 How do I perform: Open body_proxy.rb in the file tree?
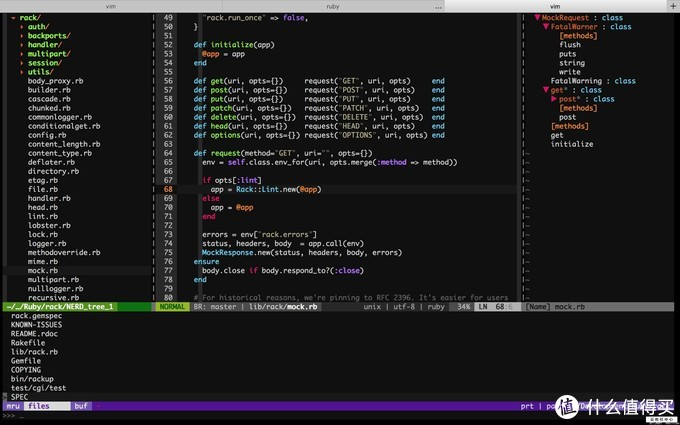click(x=56, y=81)
